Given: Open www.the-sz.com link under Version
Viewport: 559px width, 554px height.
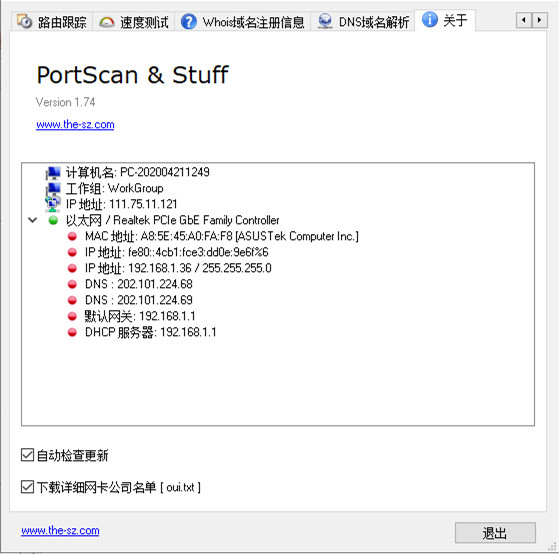Looking at the screenshot, I should 75,124.
